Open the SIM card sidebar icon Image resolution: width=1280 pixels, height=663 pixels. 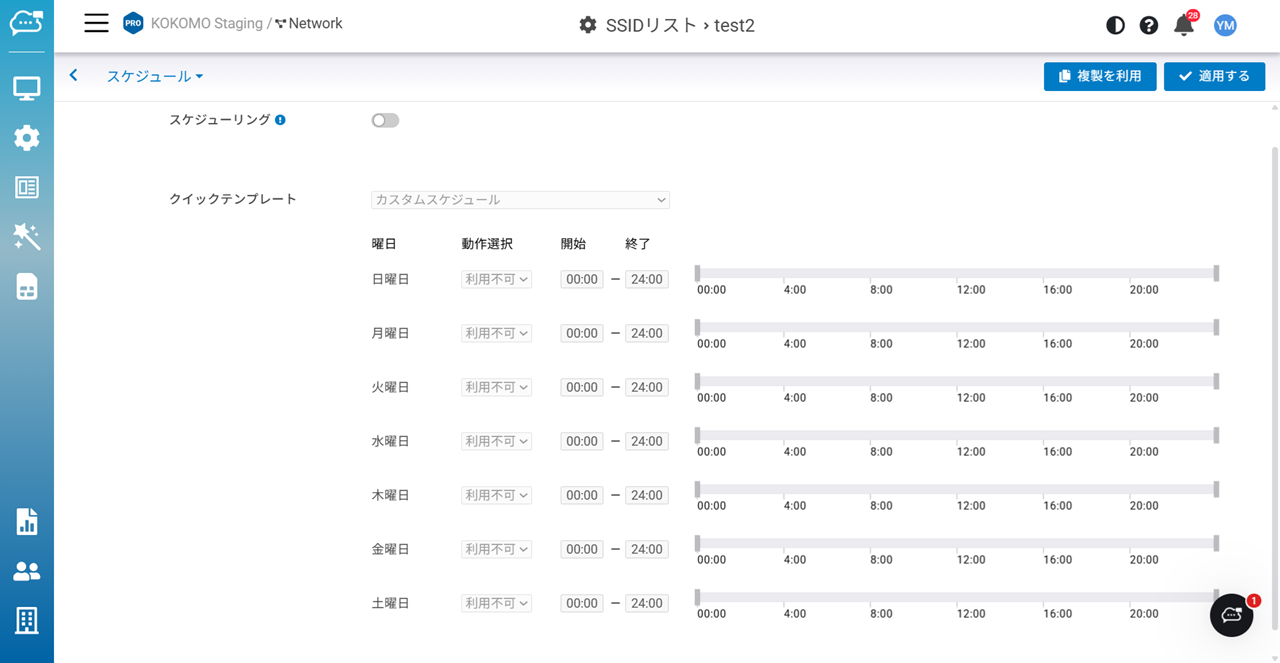pos(27,287)
